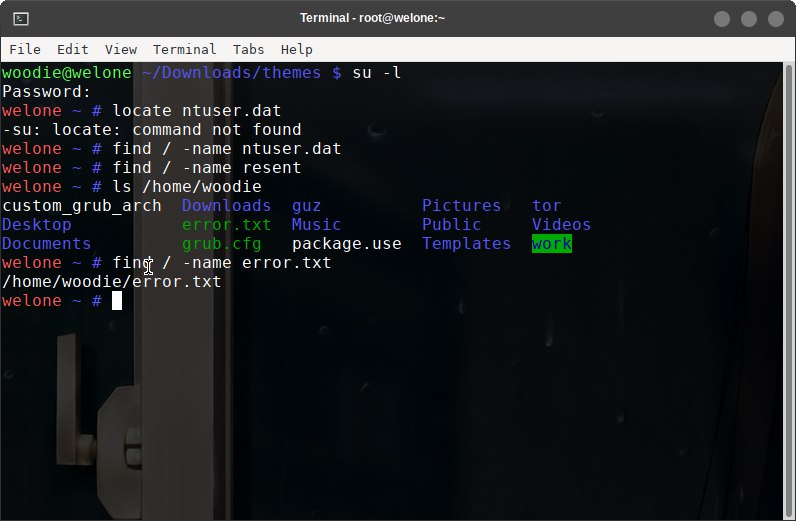Click the ~/Downloads/themes path in prompt
The height and width of the screenshot is (521, 796).
click(x=231, y=73)
